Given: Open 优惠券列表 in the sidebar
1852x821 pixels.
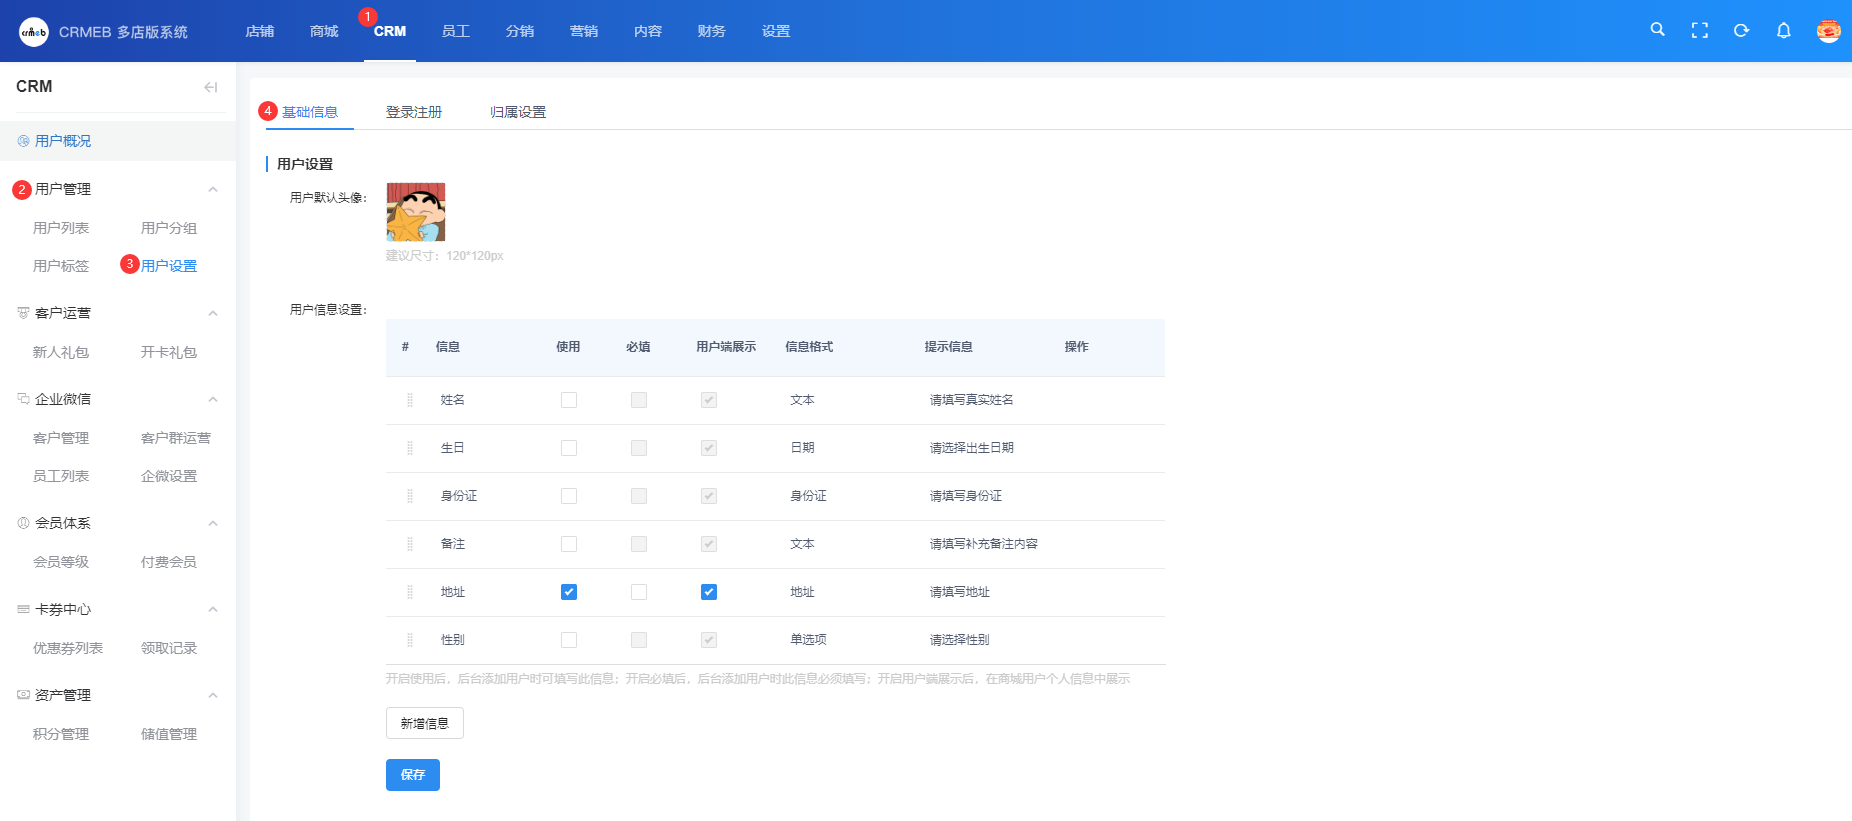Looking at the screenshot, I should point(68,648).
